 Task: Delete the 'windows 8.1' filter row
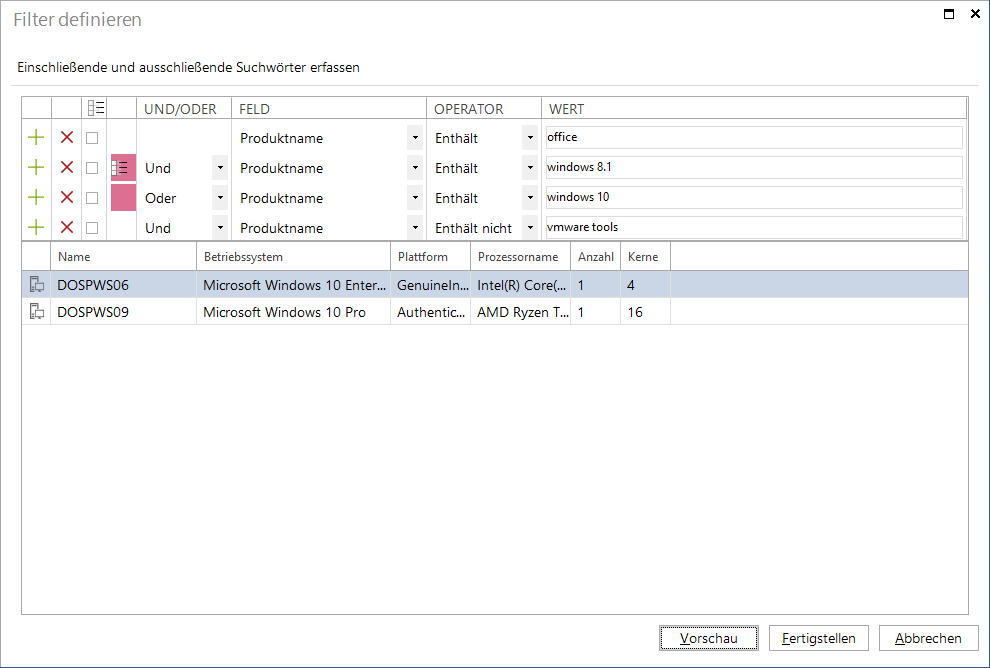pos(66,167)
